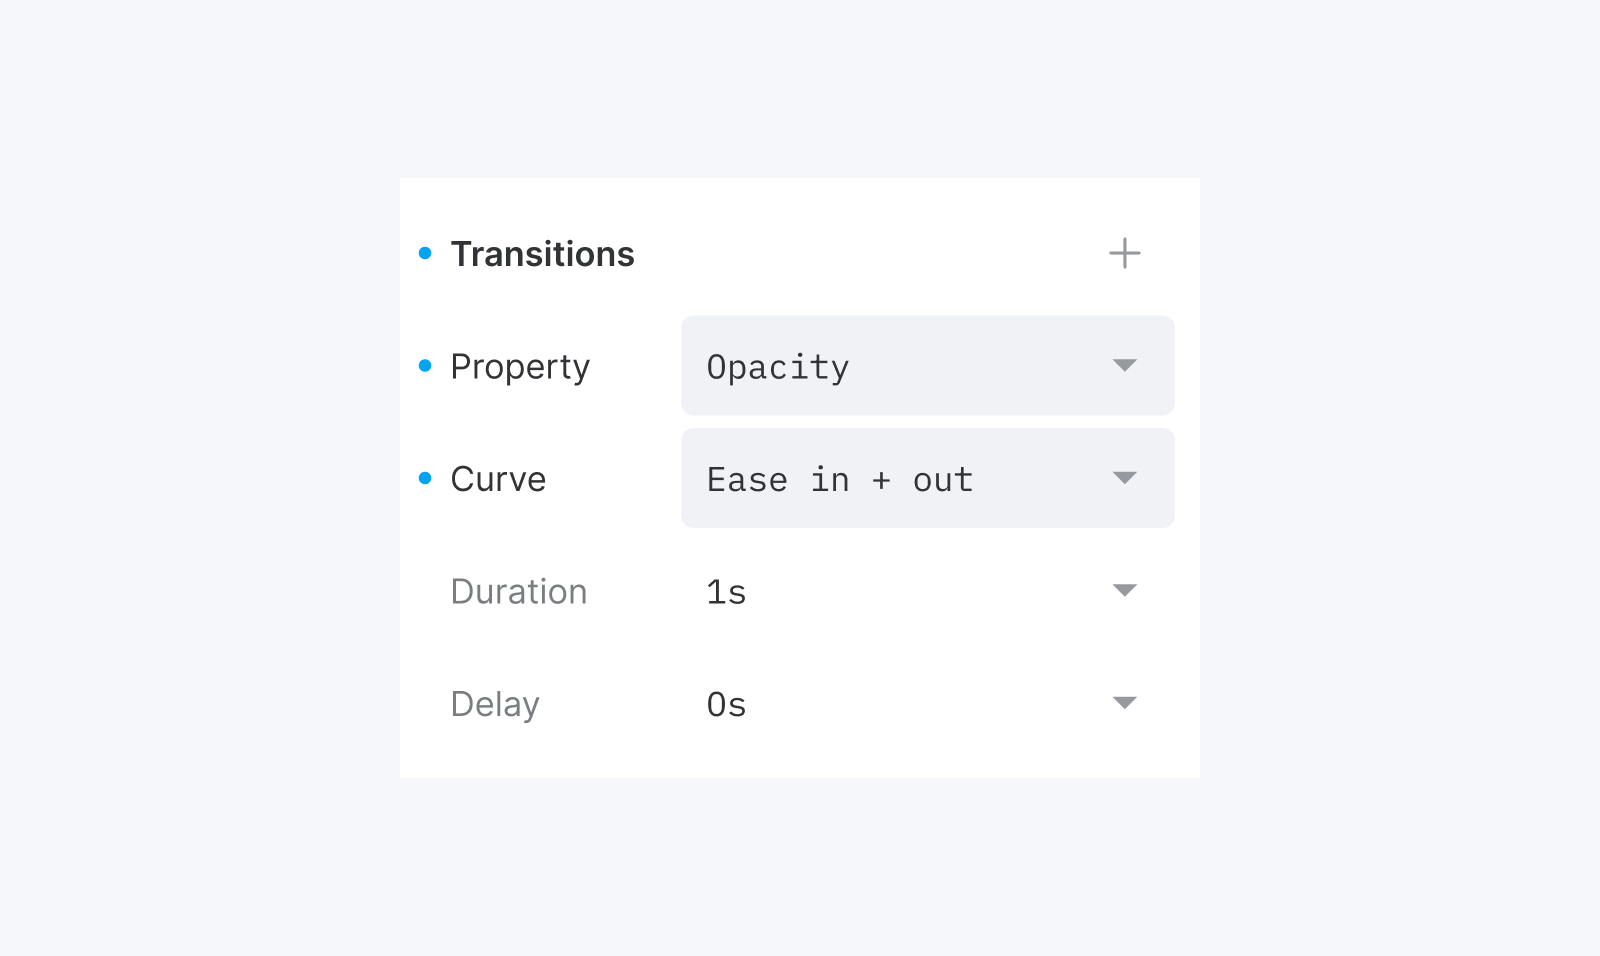Open the Delay dropdown arrow

point(1124,703)
